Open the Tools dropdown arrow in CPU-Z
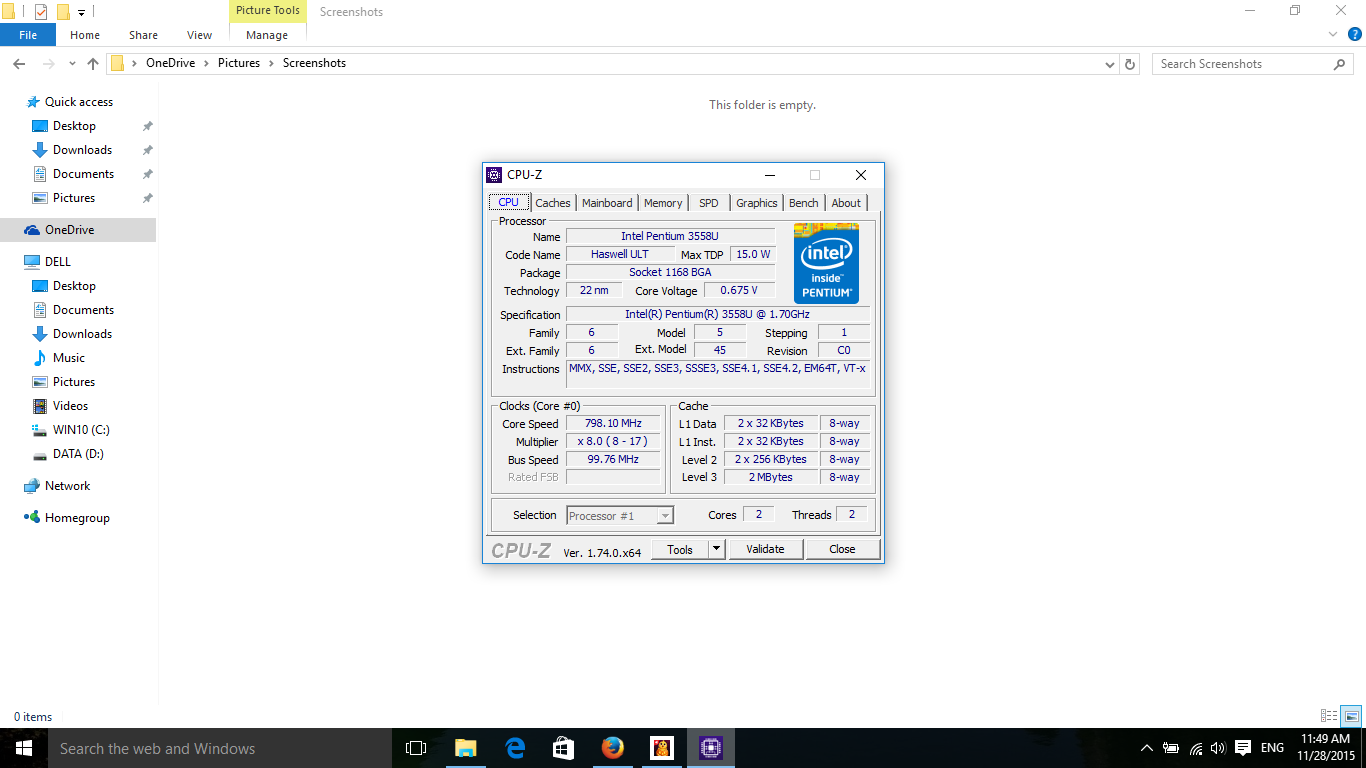This screenshot has width=1366, height=768. 716,549
